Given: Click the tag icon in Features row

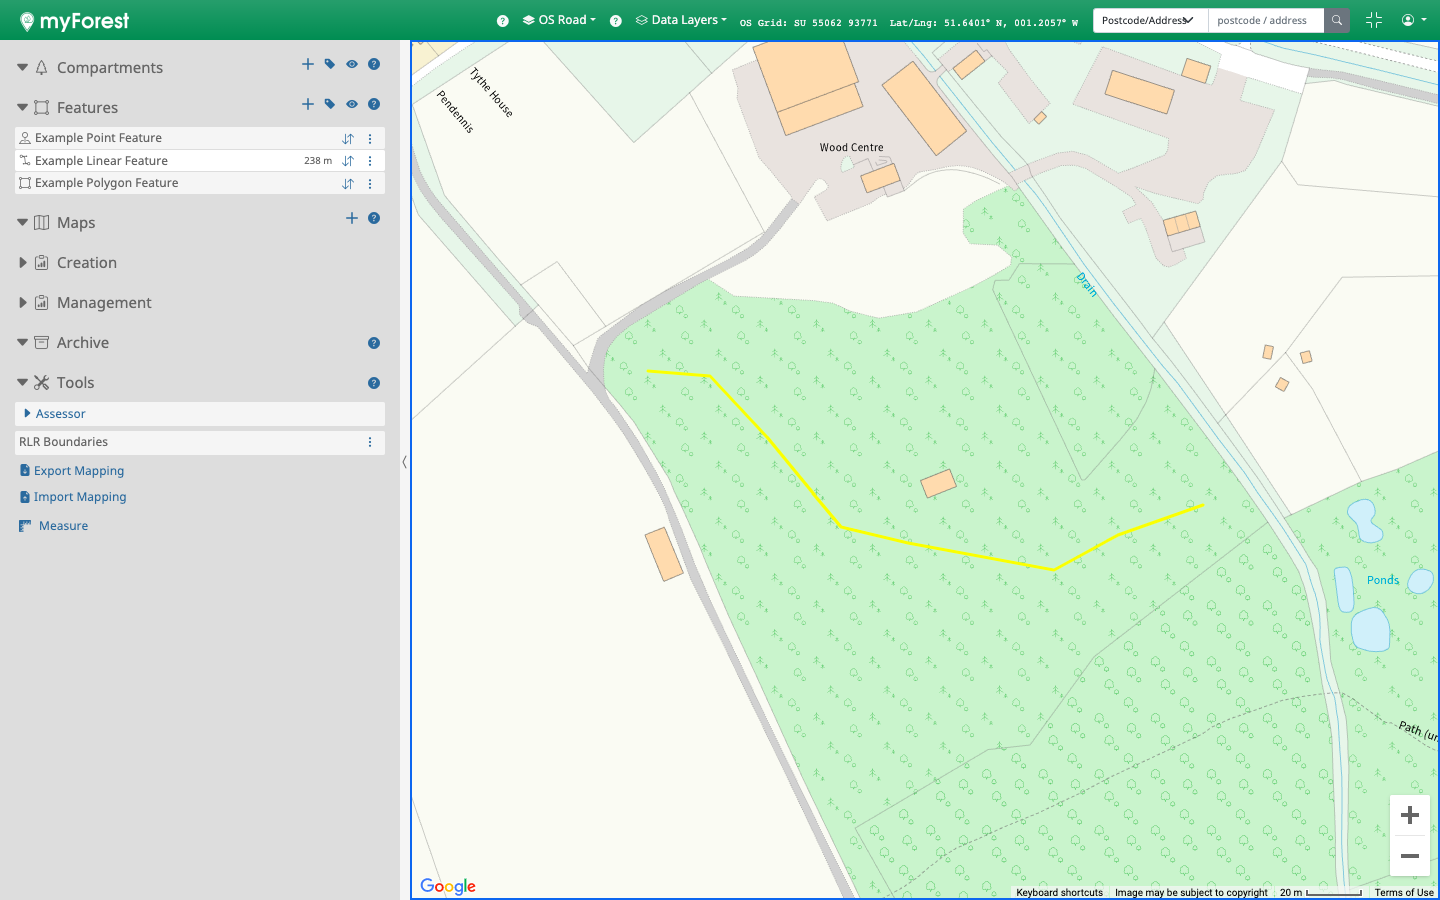Looking at the screenshot, I should pos(330,104).
